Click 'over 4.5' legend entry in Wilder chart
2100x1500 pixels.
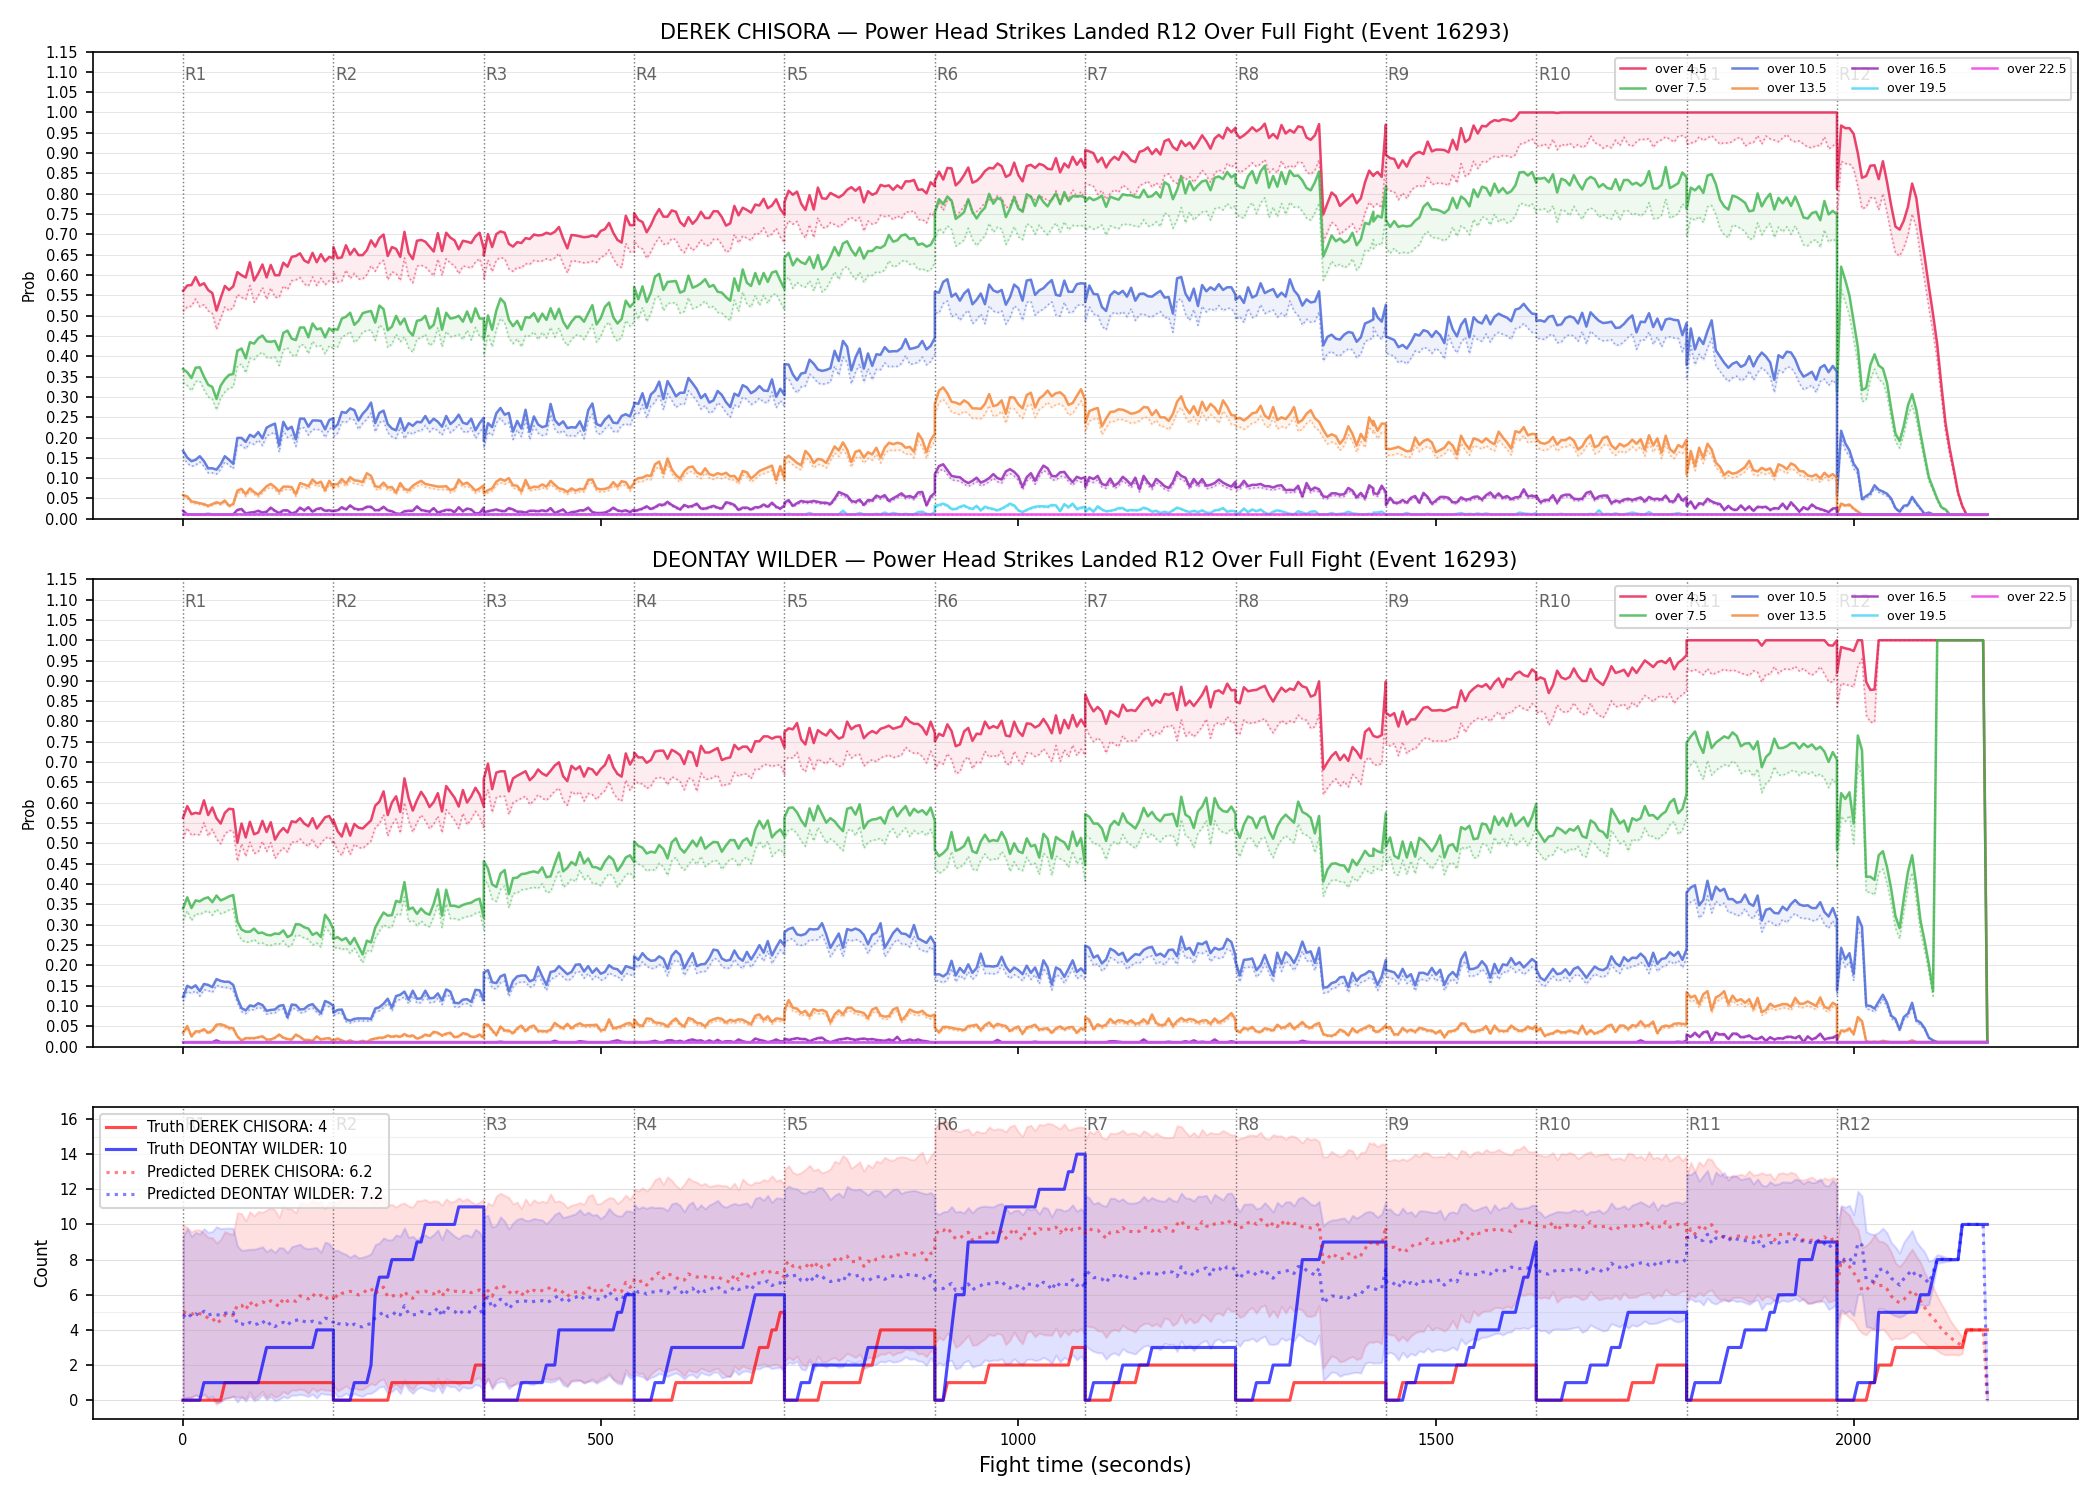pos(1663,597)
